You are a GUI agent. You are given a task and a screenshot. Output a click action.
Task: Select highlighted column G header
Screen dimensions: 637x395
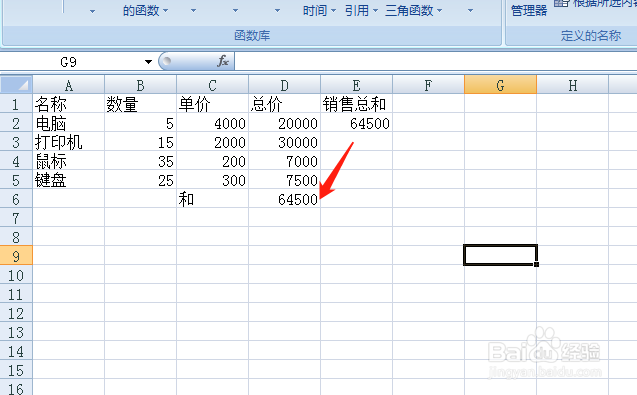tap(500, 85)
